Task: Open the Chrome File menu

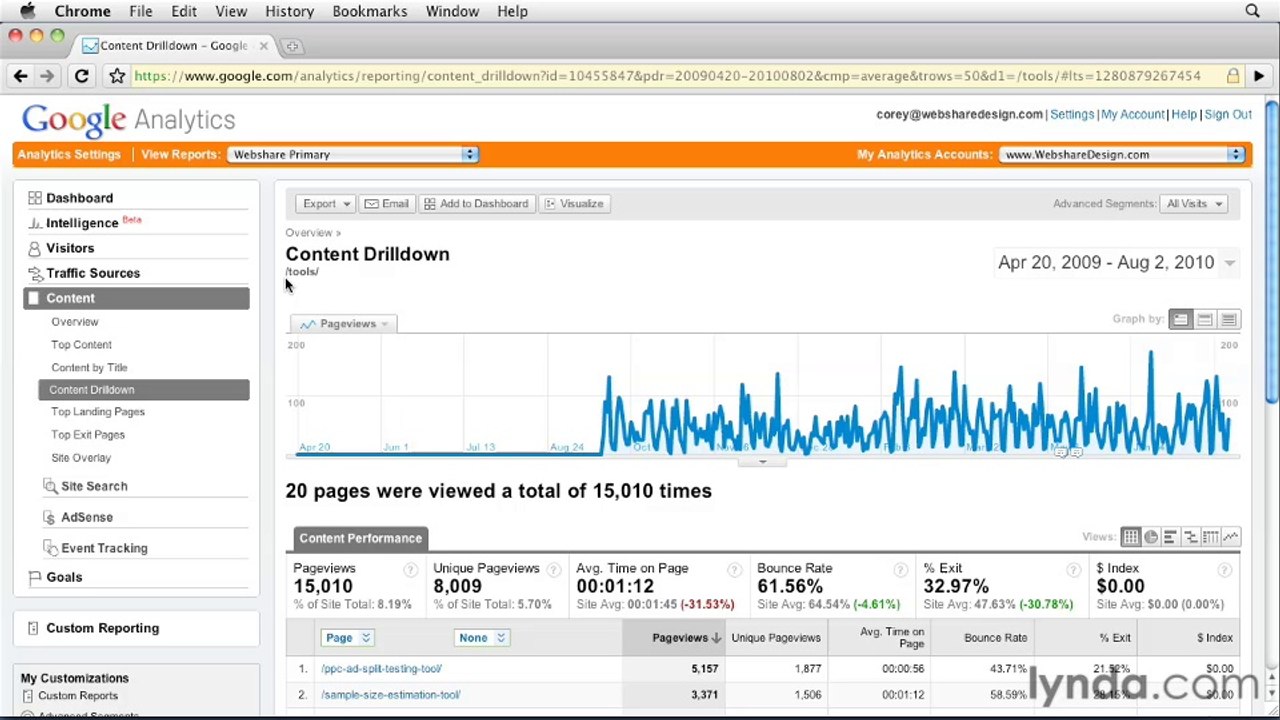Action: [140, 11]
